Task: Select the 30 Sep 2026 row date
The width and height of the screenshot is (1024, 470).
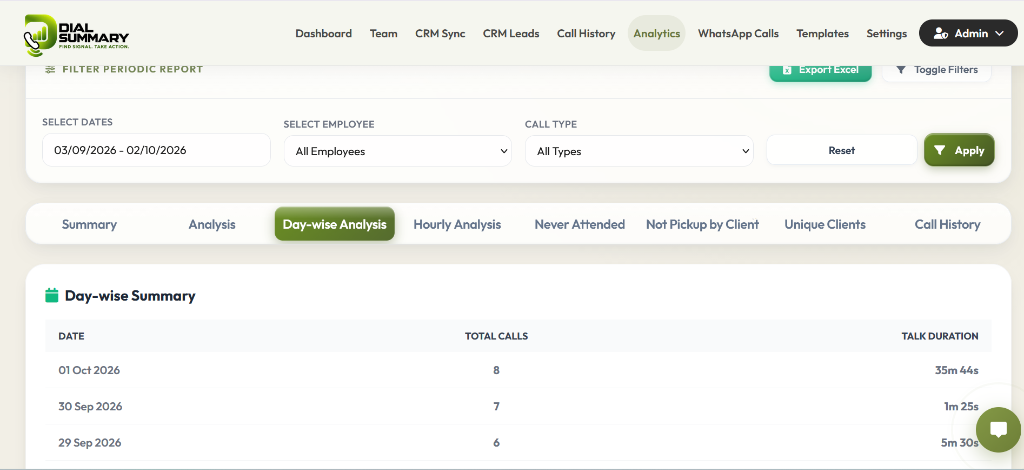Action: tap(90, 406)
